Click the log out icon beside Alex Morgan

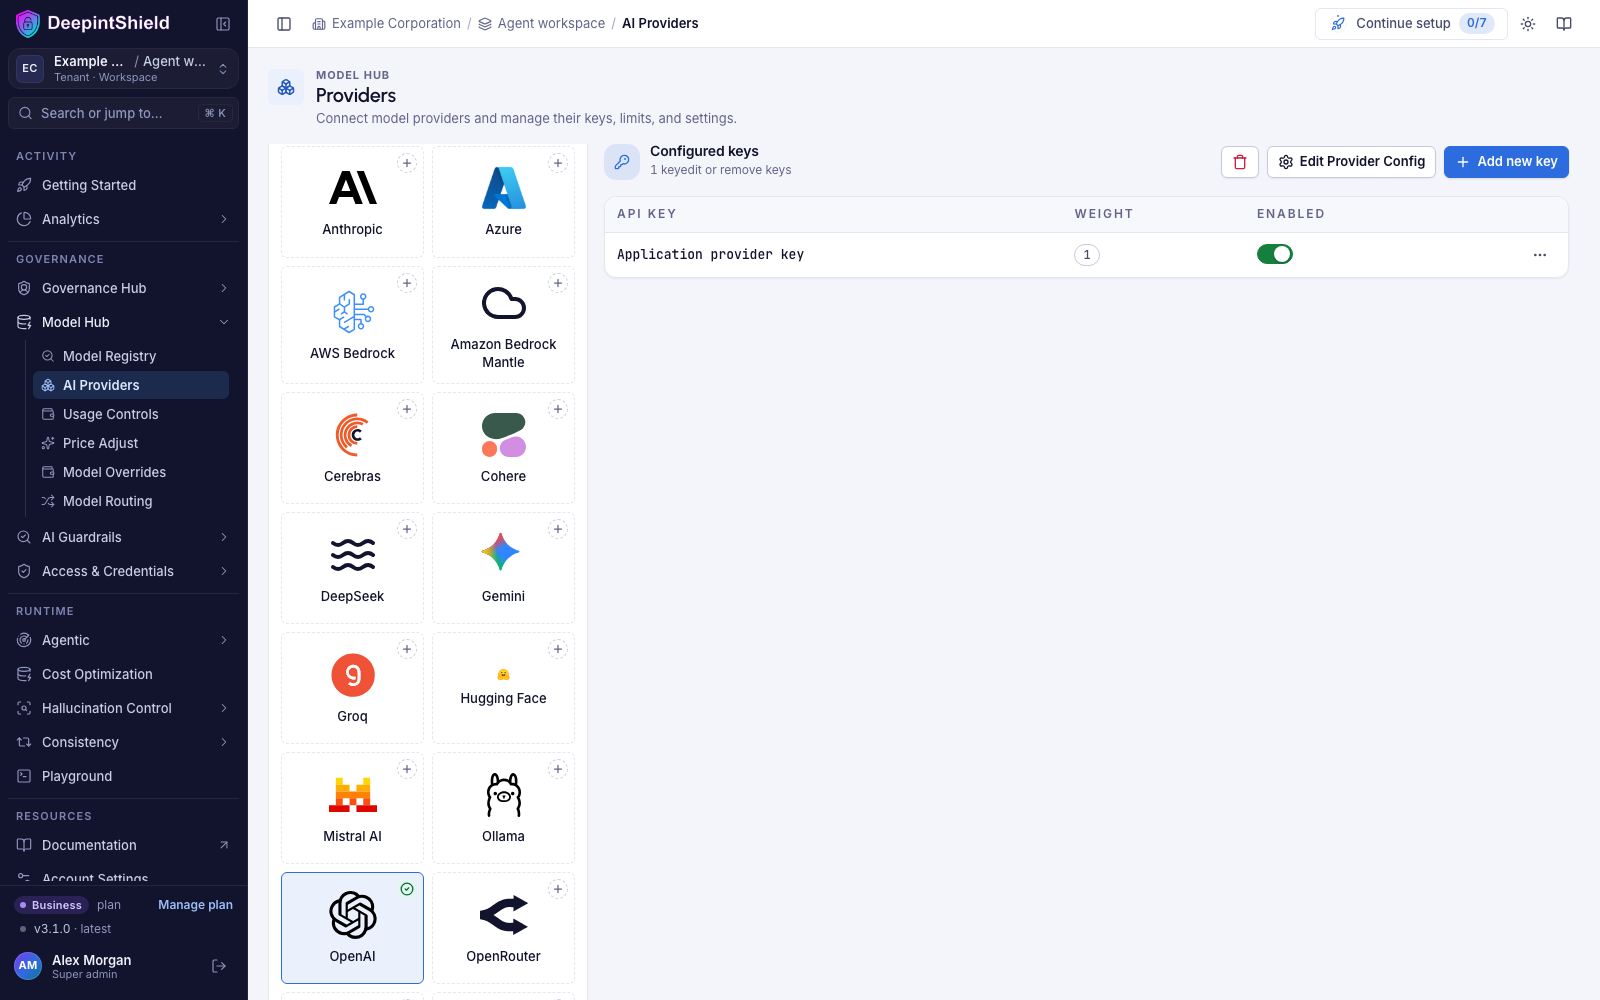[219, 966]
